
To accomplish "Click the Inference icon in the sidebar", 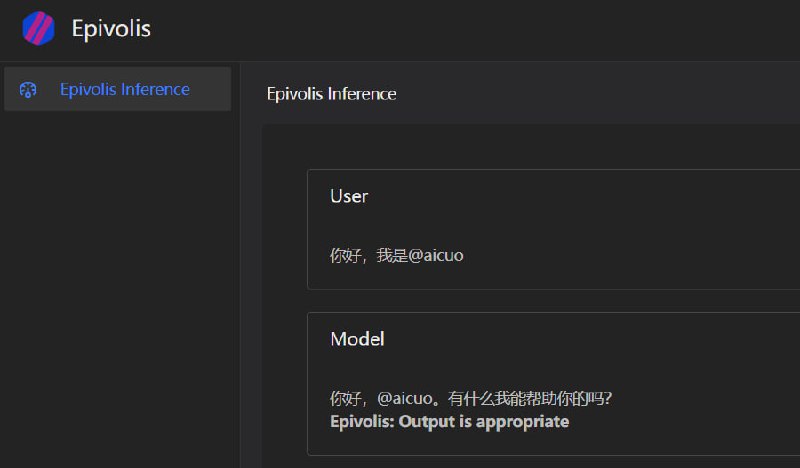I will pyautogui.click(x=28, y=90).
